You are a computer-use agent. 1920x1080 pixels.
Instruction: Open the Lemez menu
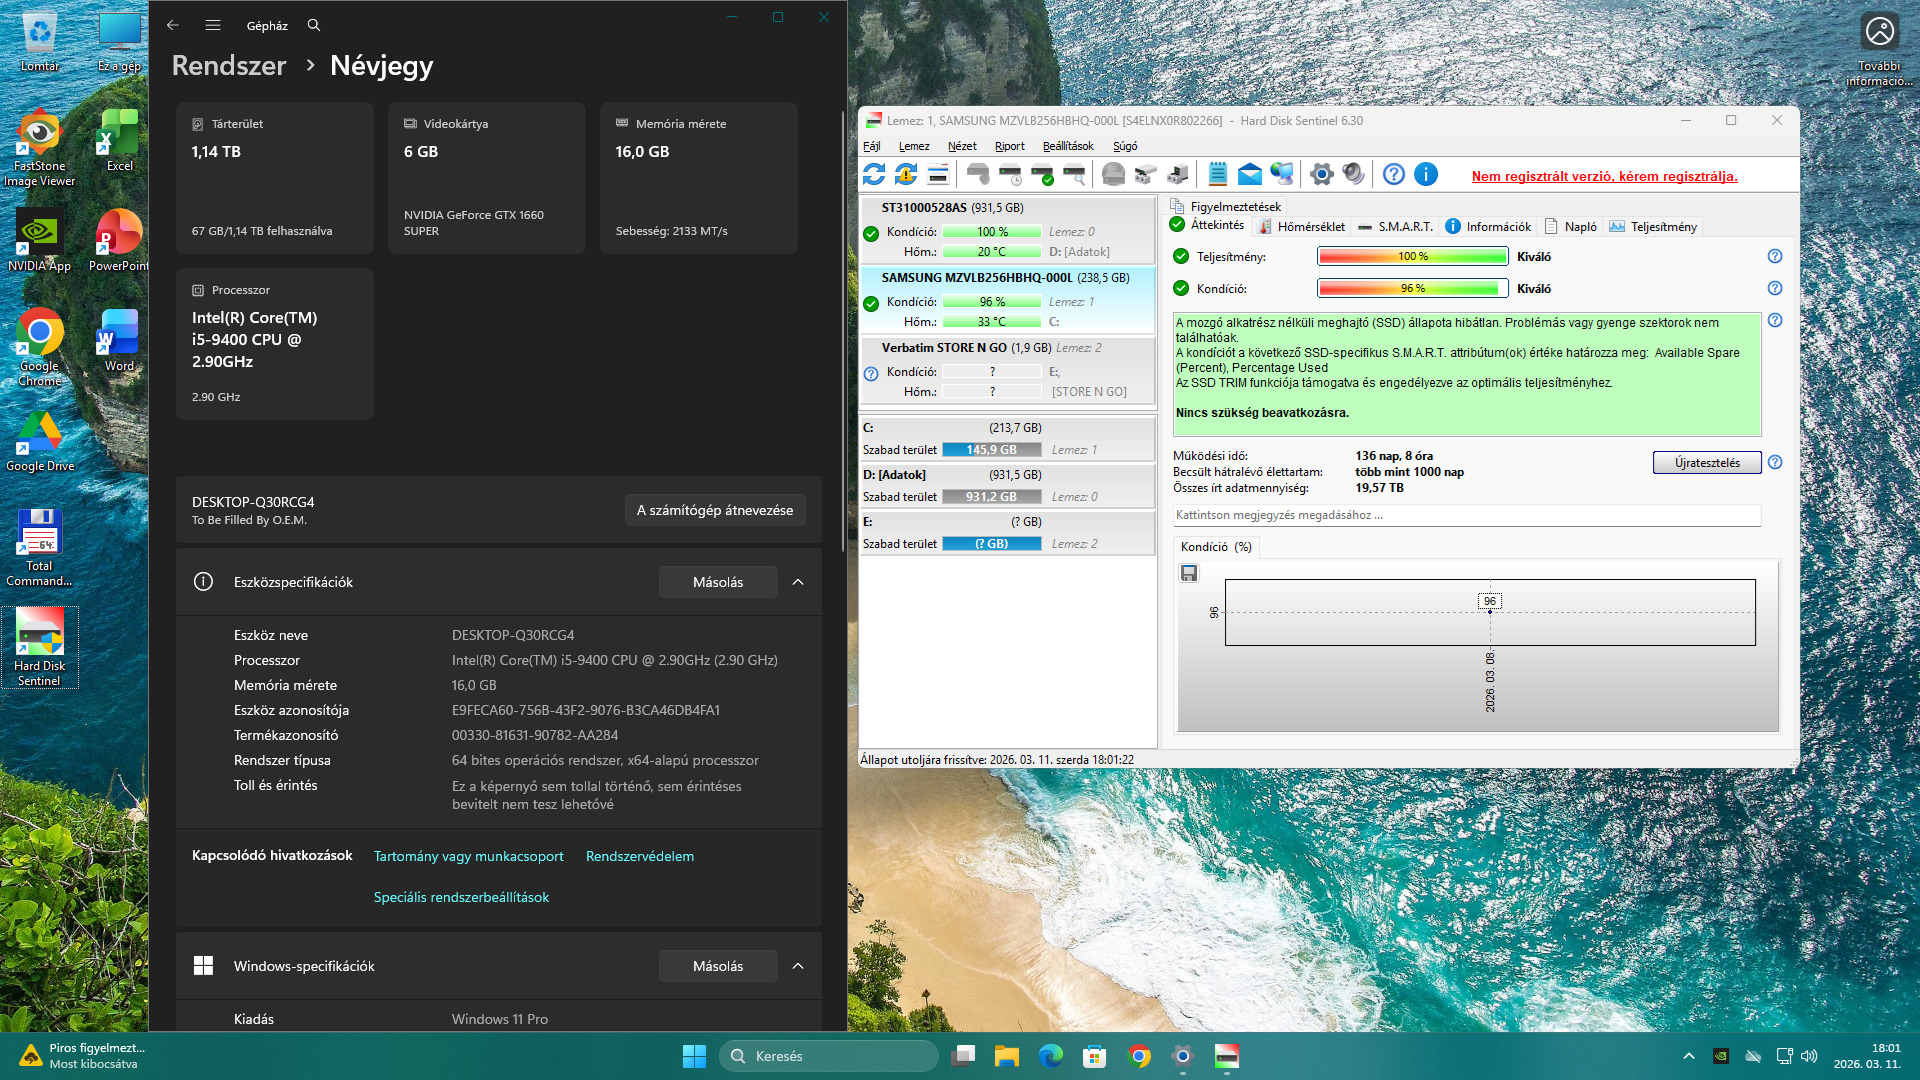[913, 146]
